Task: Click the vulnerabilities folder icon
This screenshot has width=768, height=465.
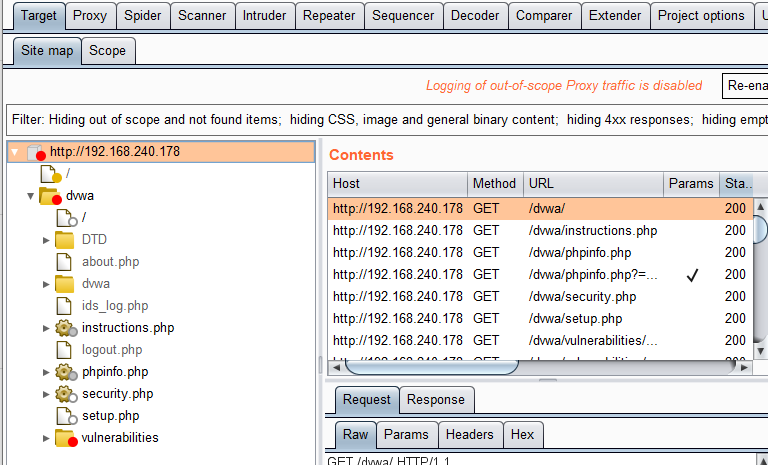Action: pos(66,438)
